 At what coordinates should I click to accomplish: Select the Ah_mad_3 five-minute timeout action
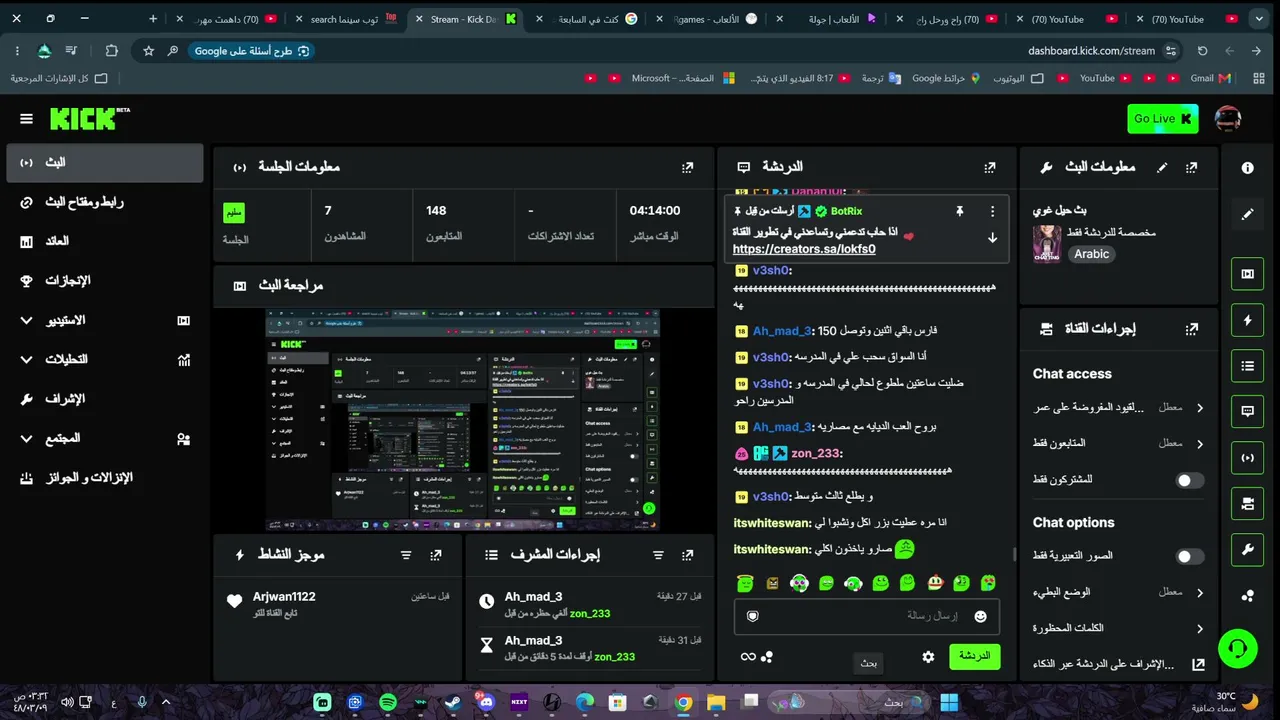click(591, 647)
